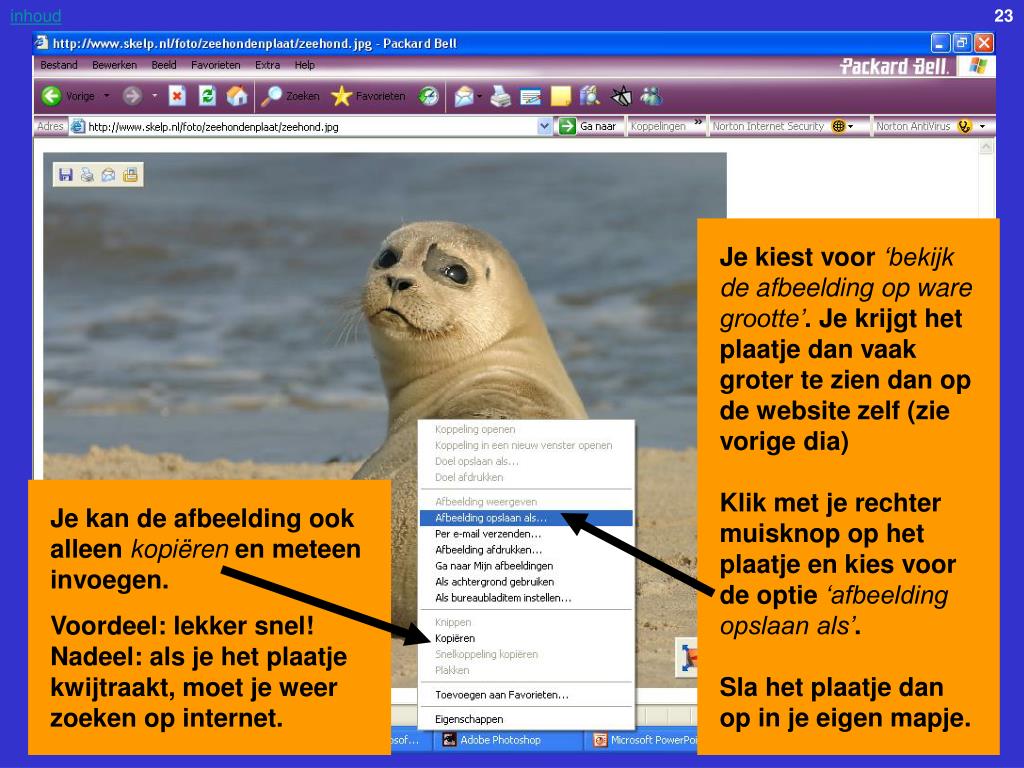The height and width of the screenshot is (768, 1024).
Task: Click the History clock icon
Action: (428, 96)
